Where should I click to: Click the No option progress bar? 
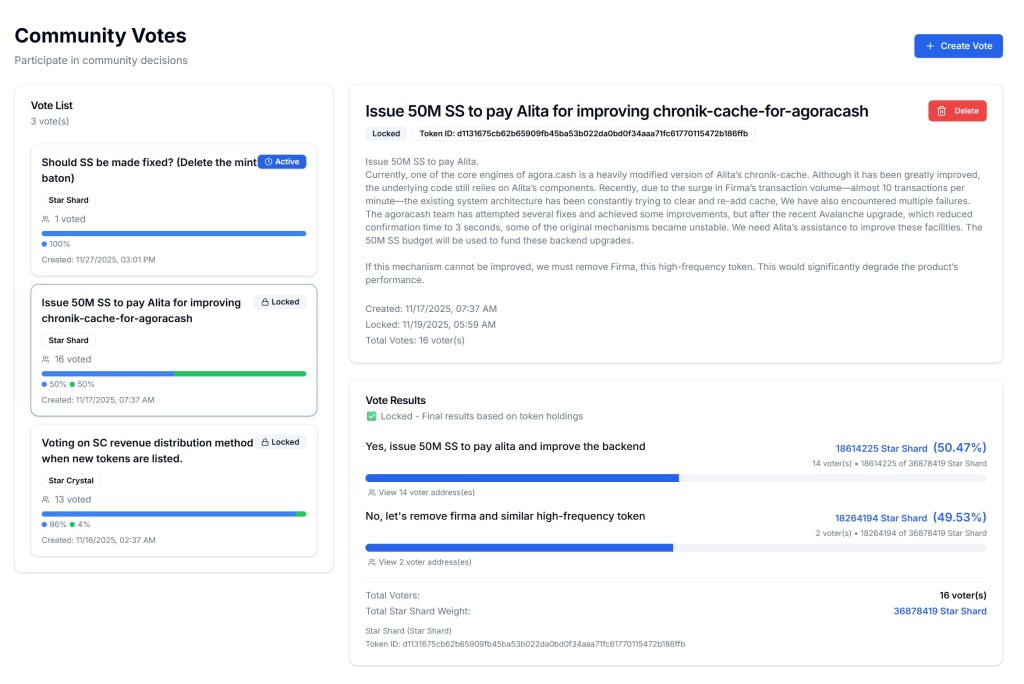coord(675,548)
